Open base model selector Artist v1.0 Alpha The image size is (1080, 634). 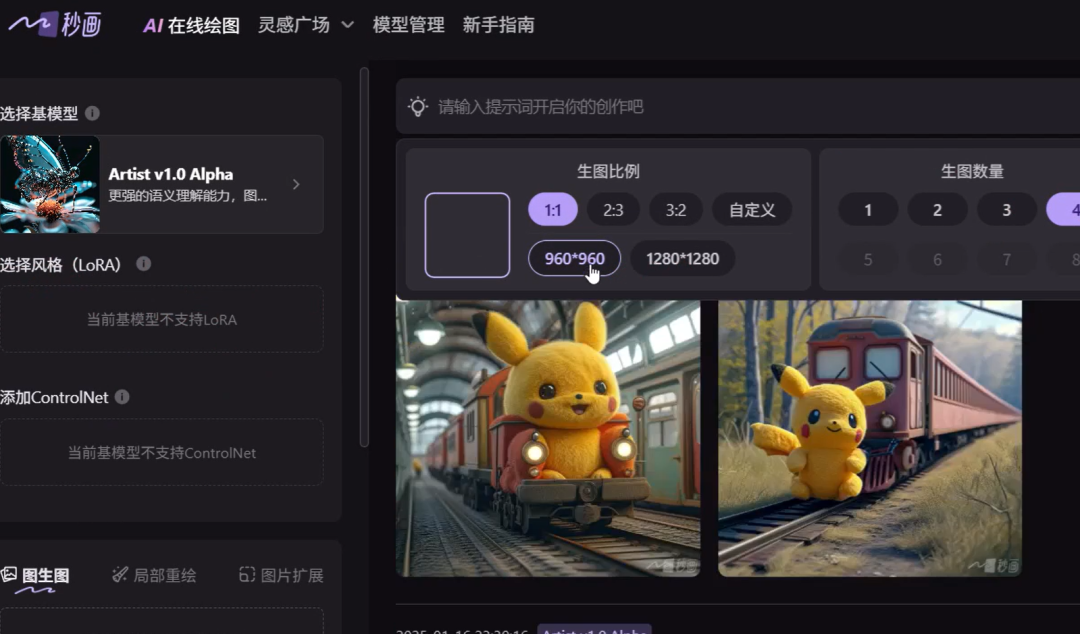pyautogui.click(x=162, y=184)
